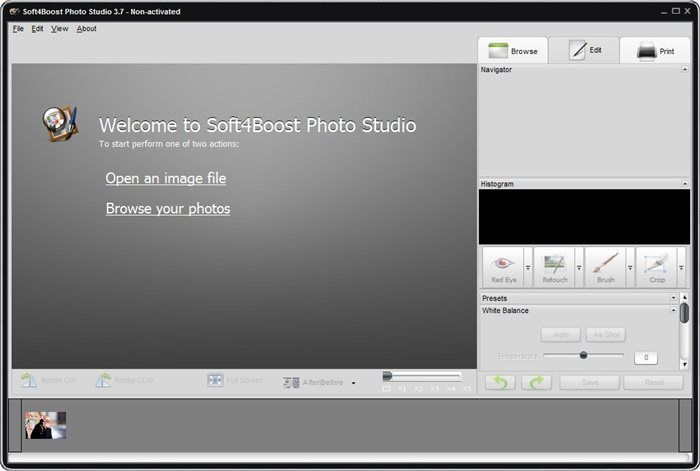Click the fit-to-window zoom icon

tap(386, 389)
